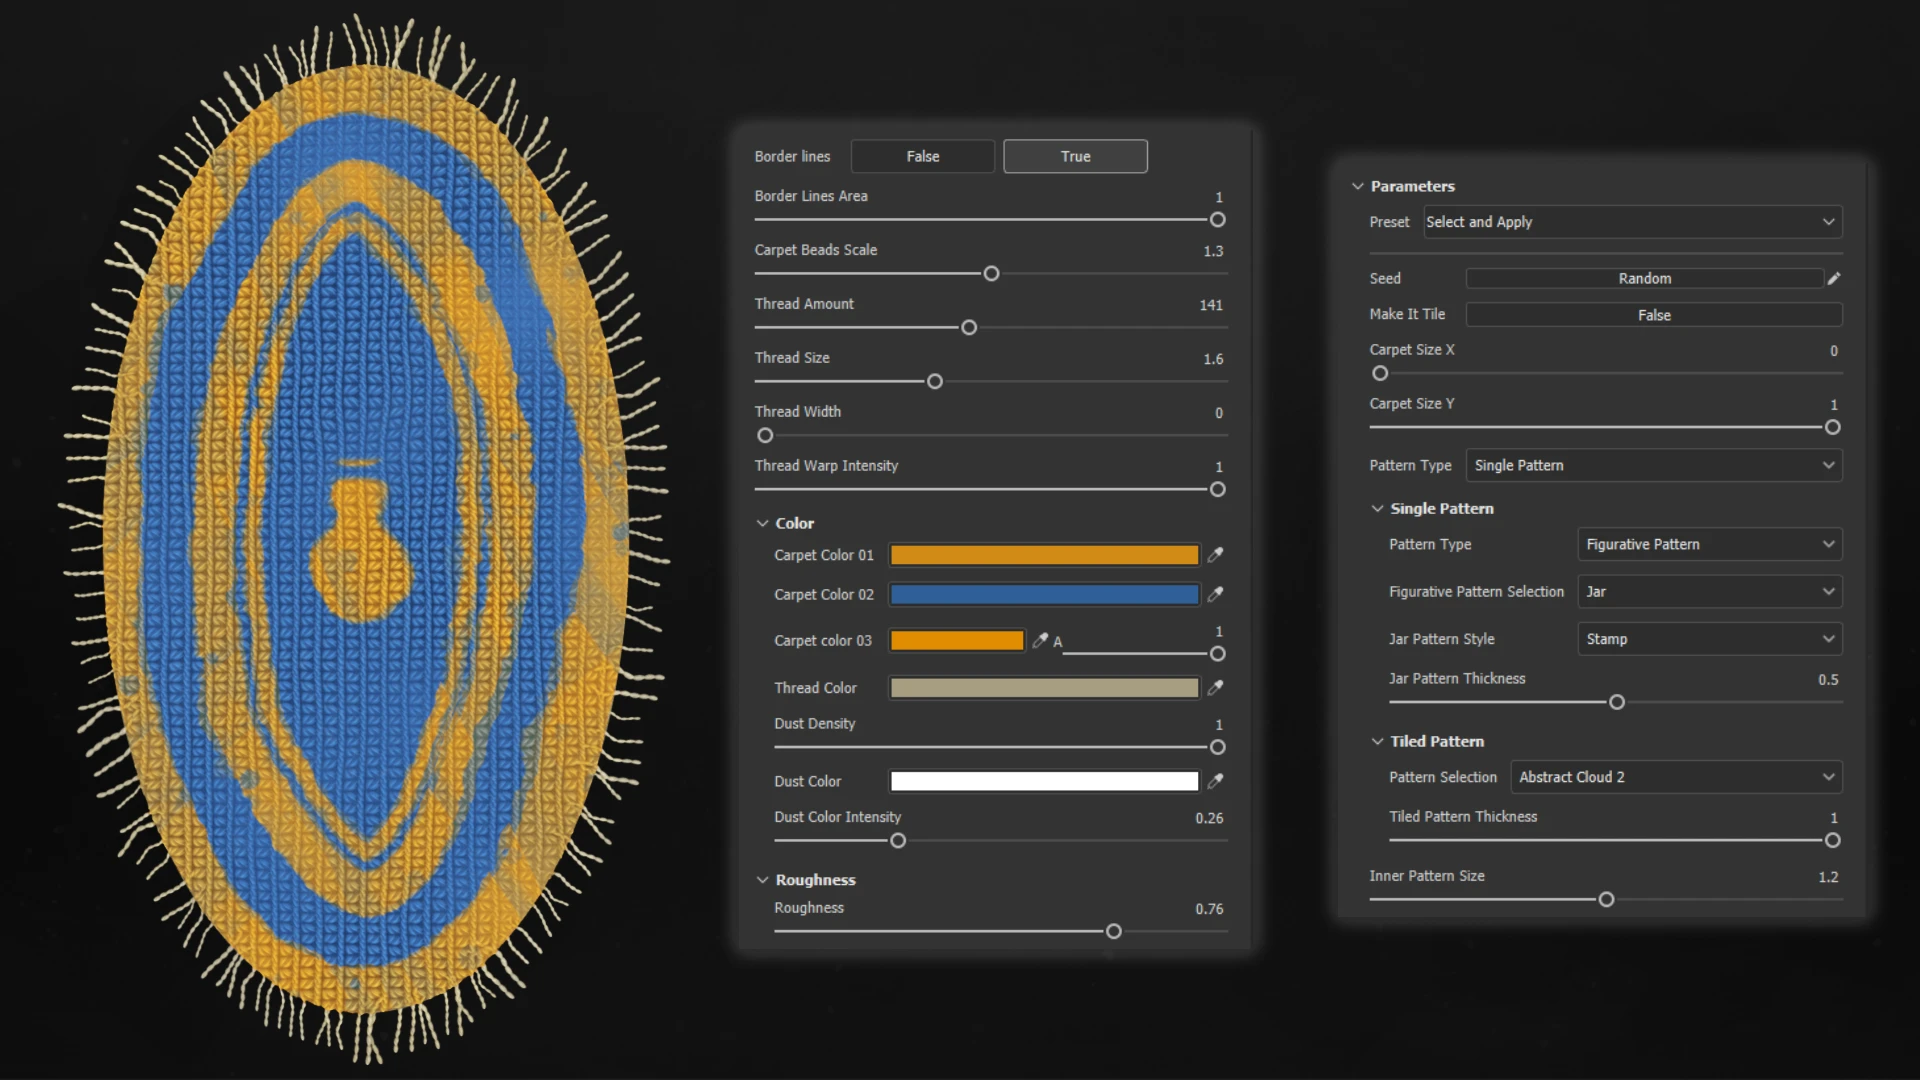Collapse the Color section
Screen dimensions: 1920x1080
tap(762, 524)
